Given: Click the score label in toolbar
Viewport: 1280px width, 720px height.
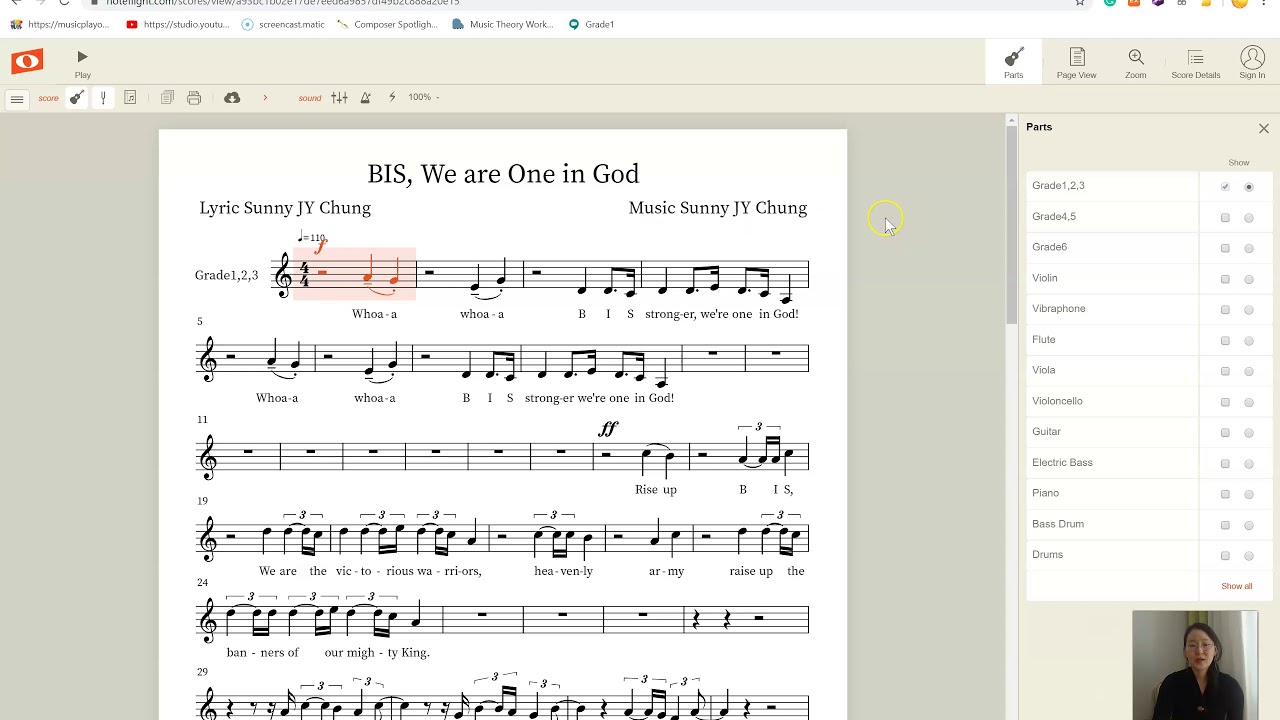Looking at the screenshot, I should click(x=48, y=98).
